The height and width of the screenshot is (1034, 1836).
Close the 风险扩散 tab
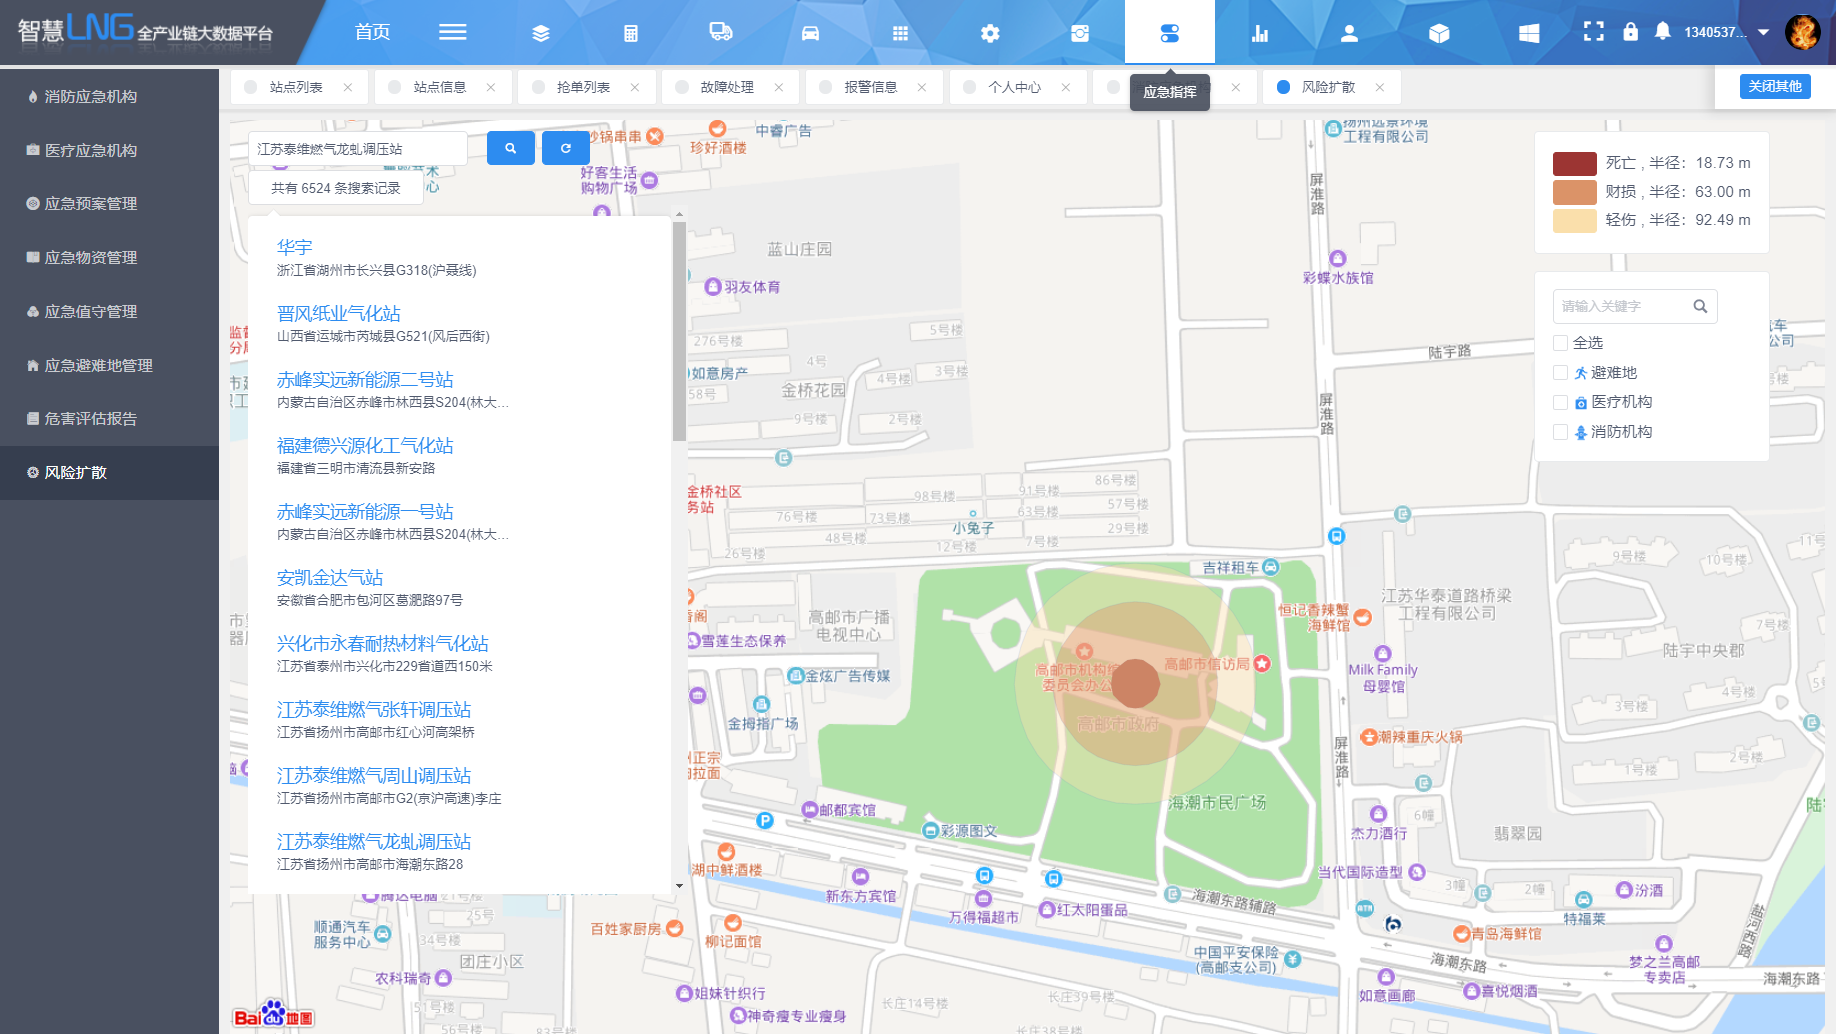tap(1380, 87)
